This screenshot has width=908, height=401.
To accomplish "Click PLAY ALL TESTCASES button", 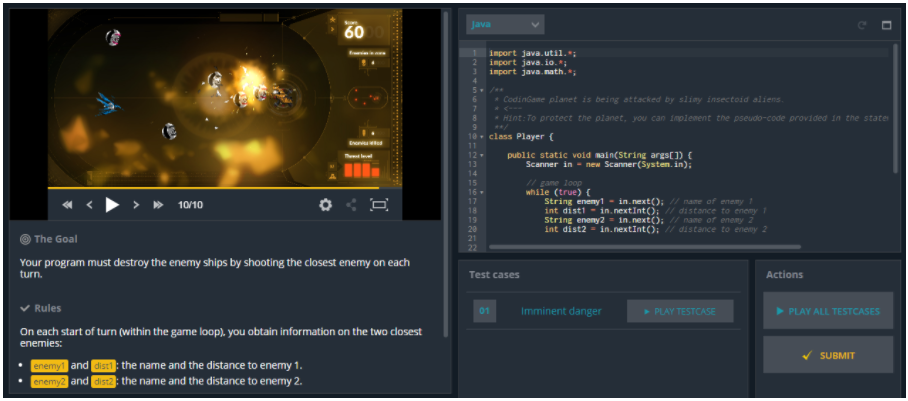I will 828,311.
